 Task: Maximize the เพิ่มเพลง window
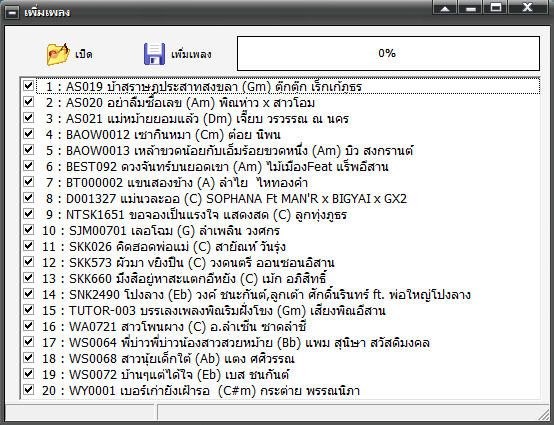click(x=495, y=8)
